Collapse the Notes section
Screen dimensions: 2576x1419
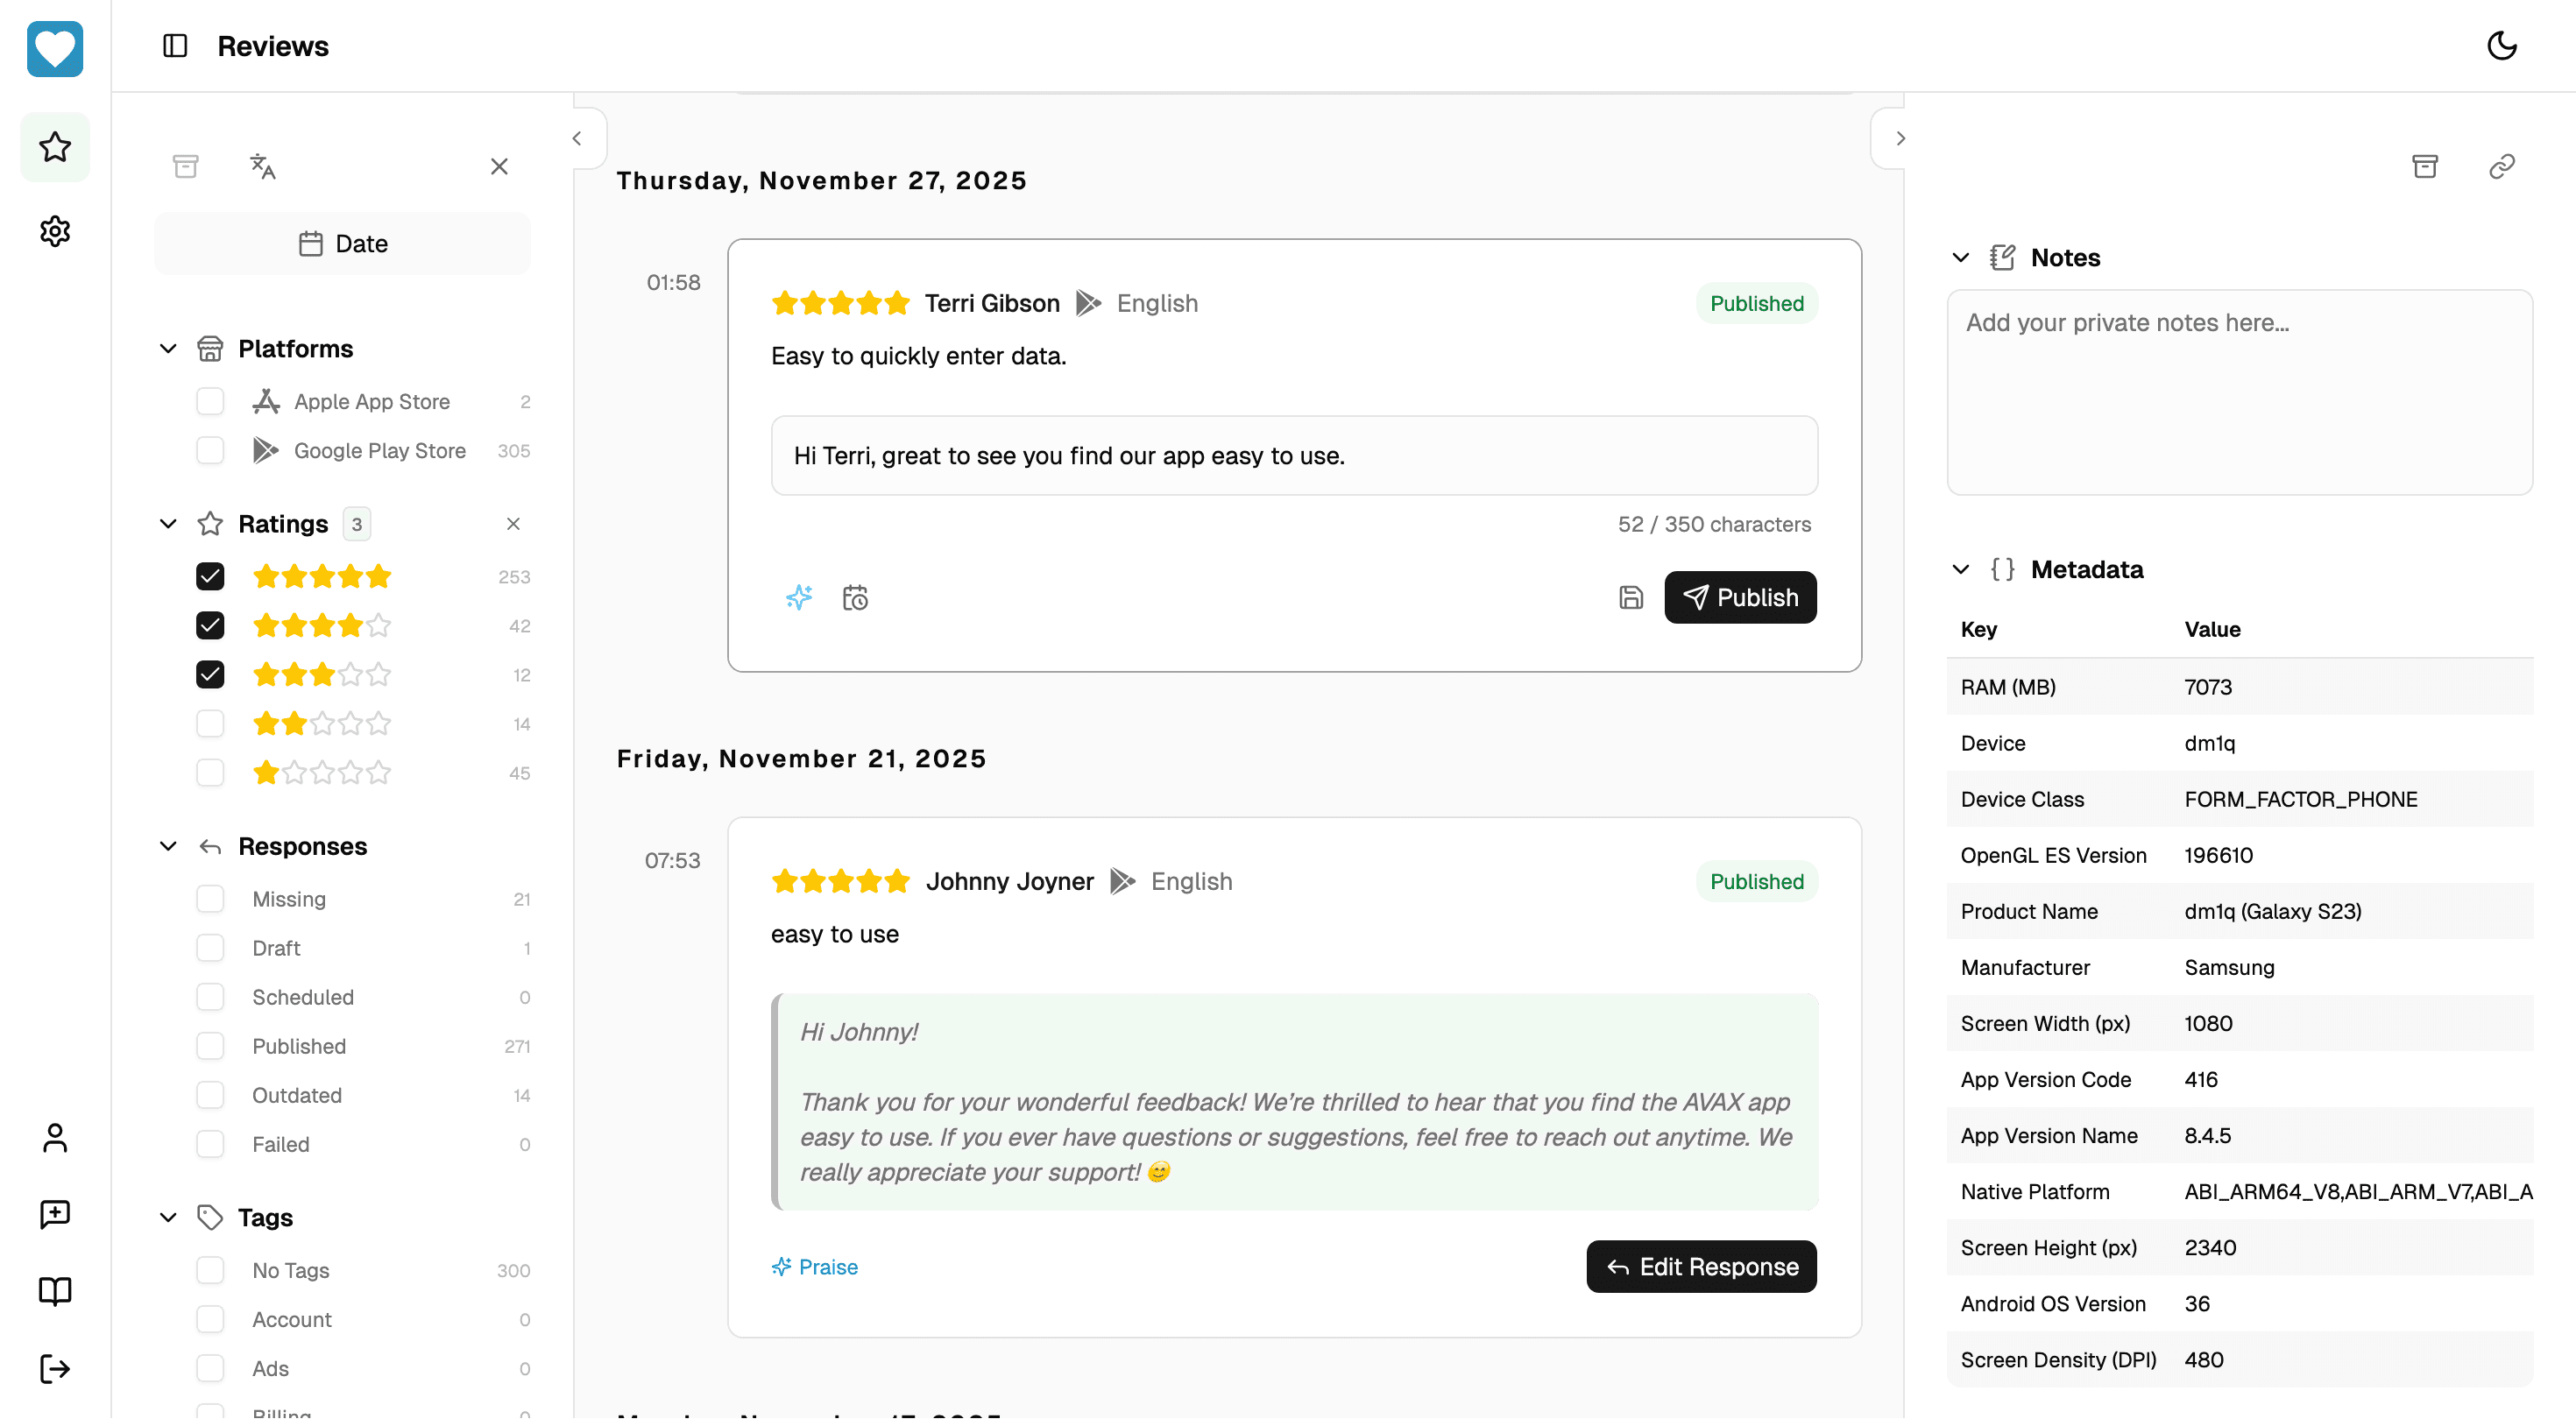[x=1959, y=257]
